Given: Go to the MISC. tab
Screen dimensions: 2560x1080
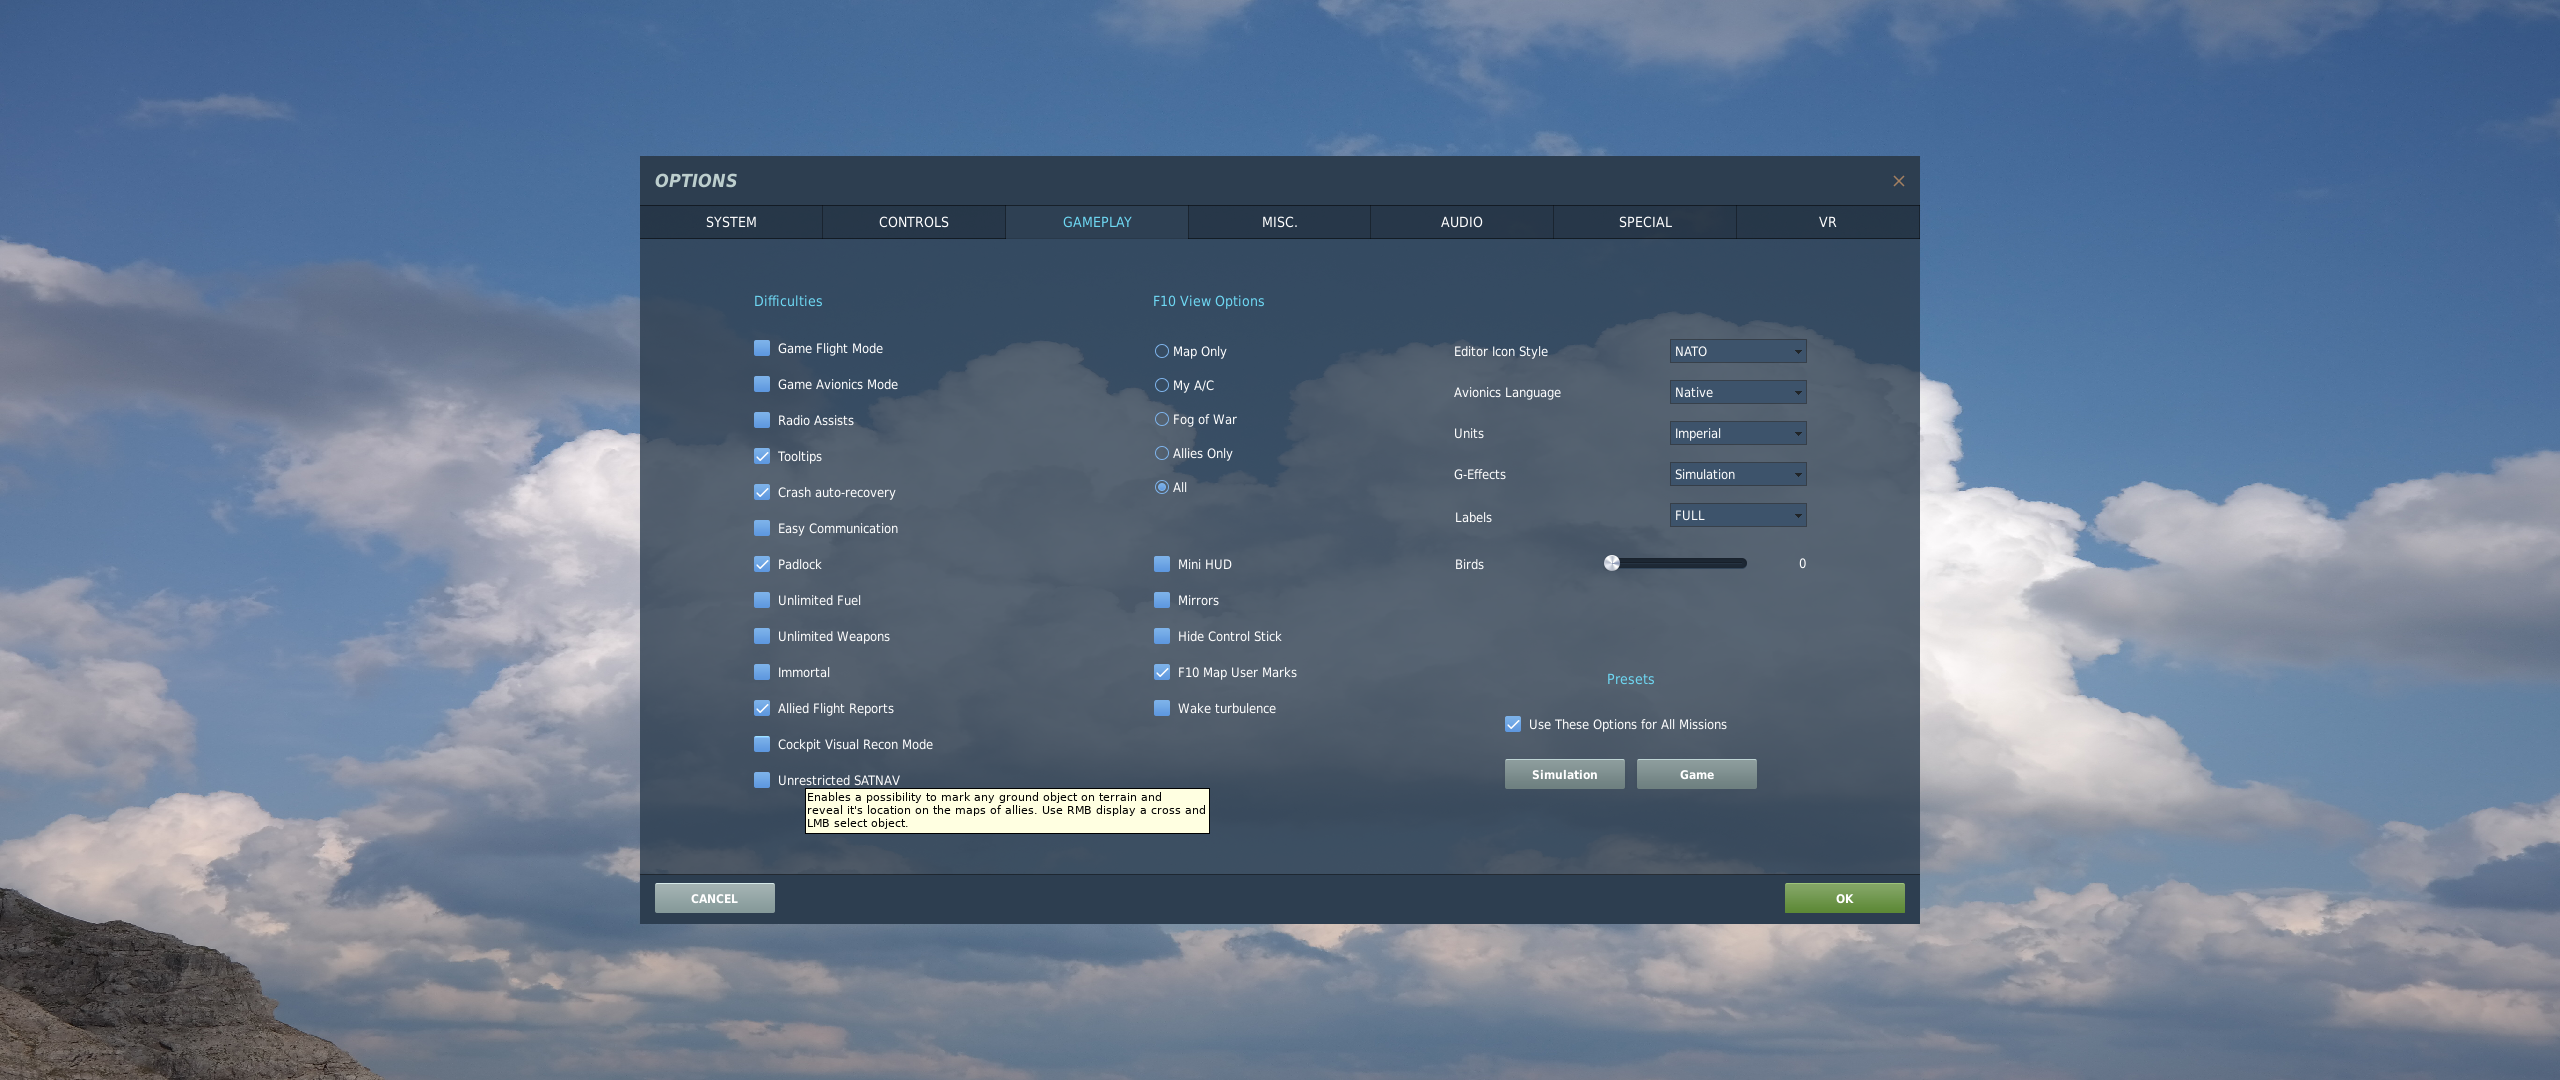Looking at the screenshot, I should [1279, 222].
